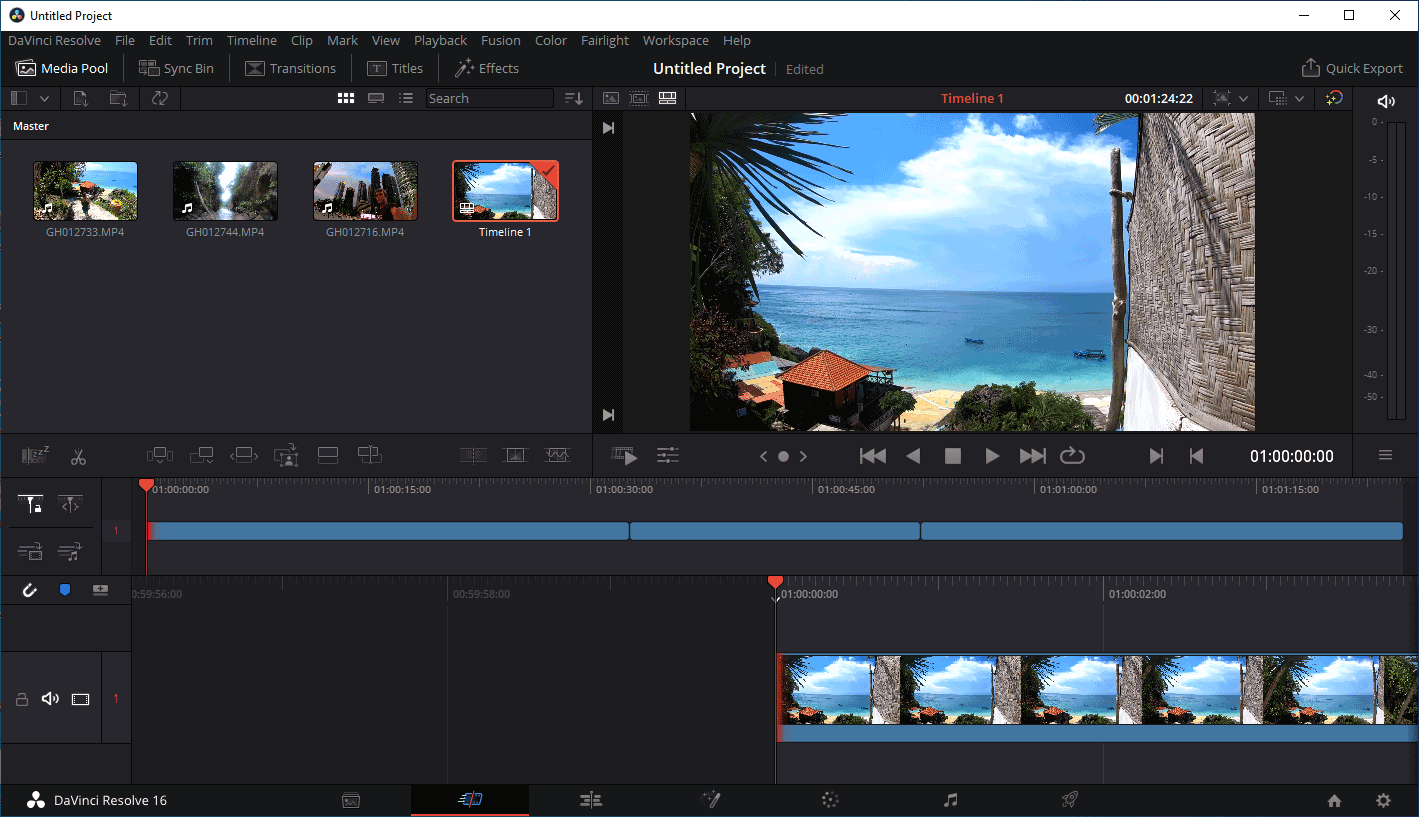Open the Deliver page rocket icon
Image resolution: width=1419 pixels, height=817 pixels.
1069,800
